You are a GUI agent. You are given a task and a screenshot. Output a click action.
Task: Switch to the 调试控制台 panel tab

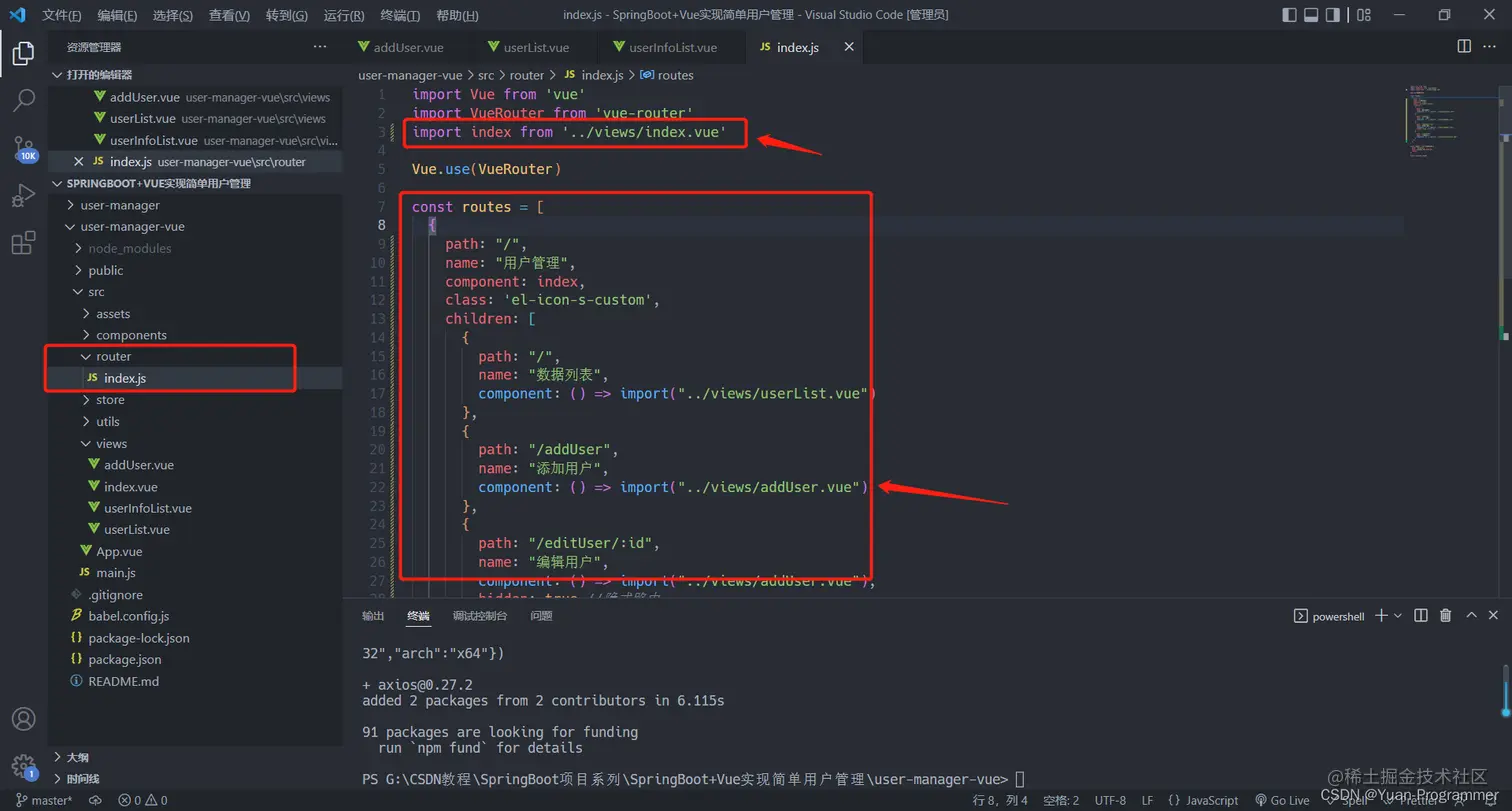[x=479, y=616]
